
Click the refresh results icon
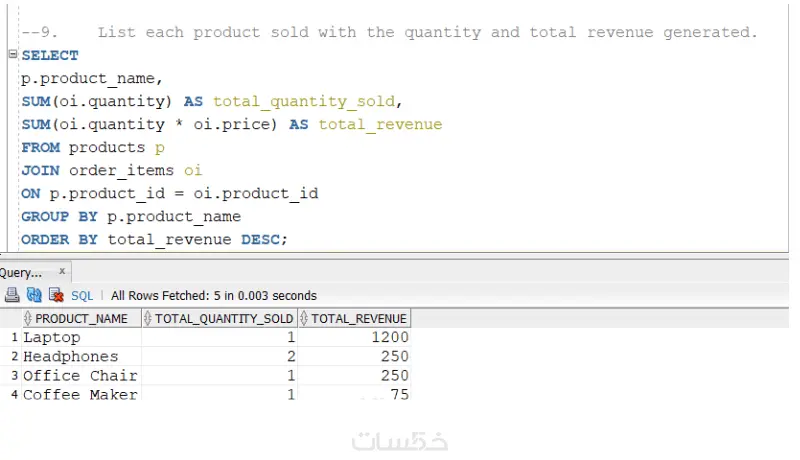[34, 295]
